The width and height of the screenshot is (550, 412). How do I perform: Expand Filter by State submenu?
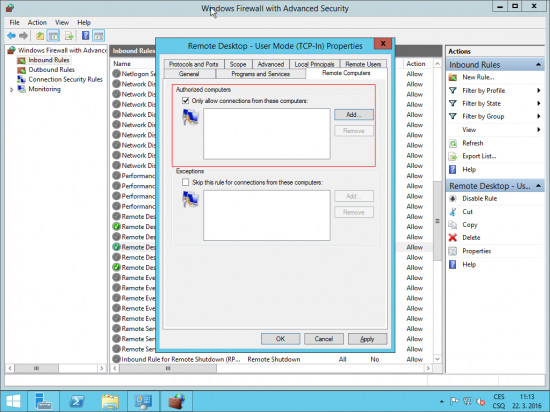click(x=539, y=103)
